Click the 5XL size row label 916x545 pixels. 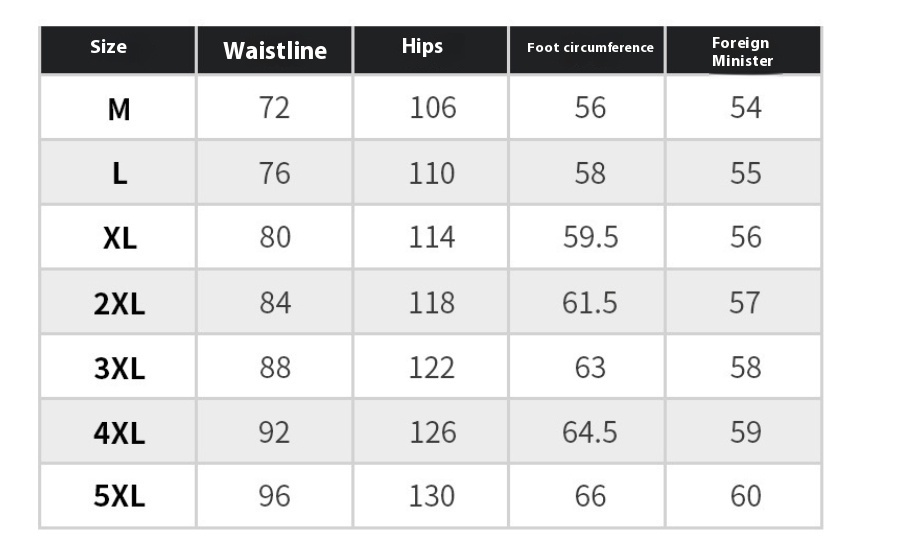point(119,496)
